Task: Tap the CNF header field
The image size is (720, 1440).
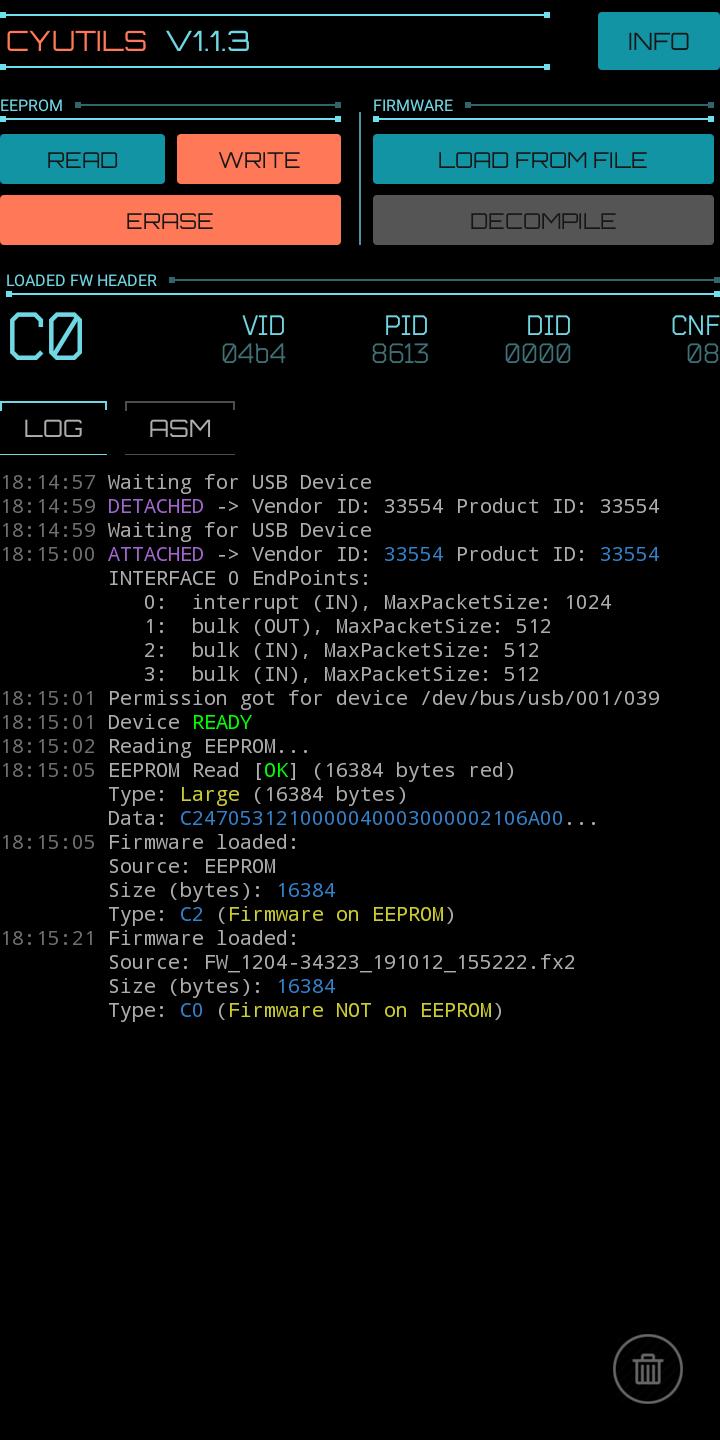Action: (x=697, y=340)
